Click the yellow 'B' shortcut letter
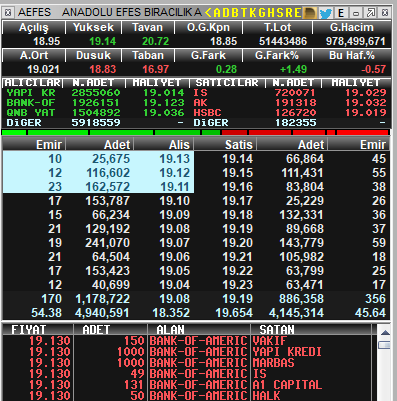 pos(235,13)
